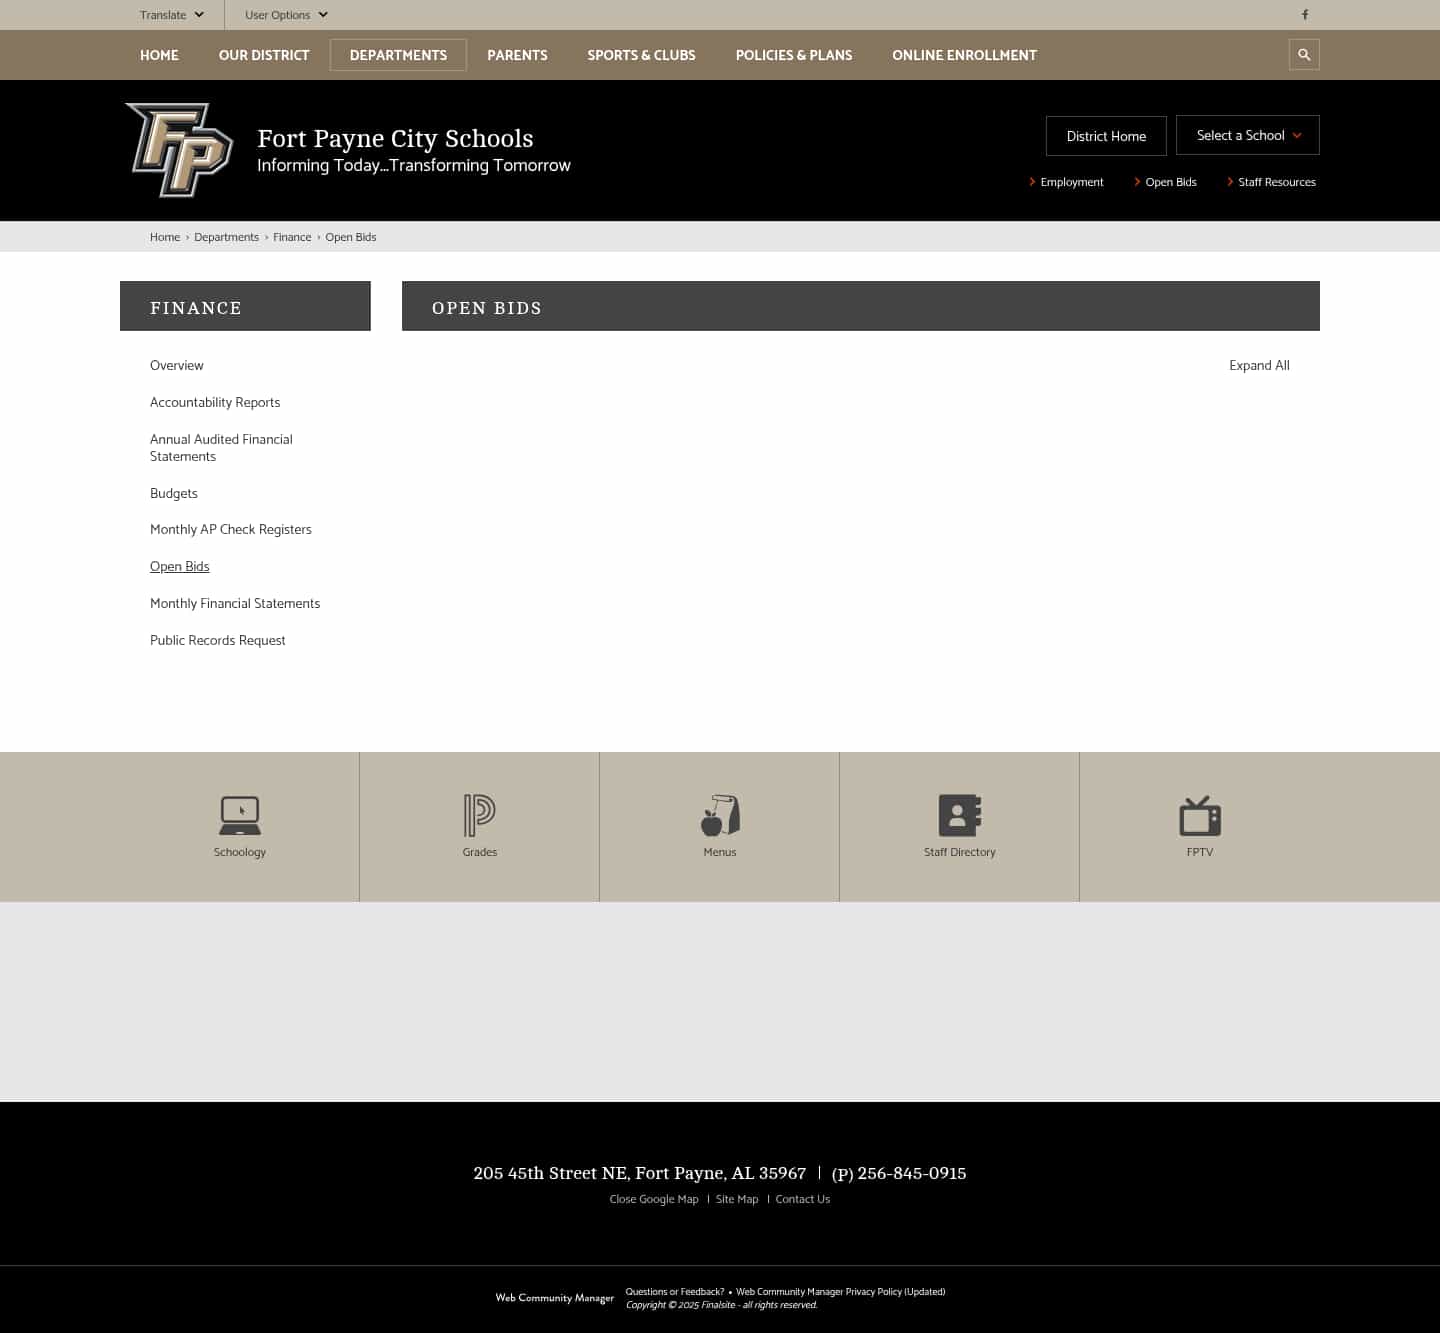This screenshot has height=1333, width=1440.
Task: Open the Policies & Plans menu
Action: coord(794,55)
